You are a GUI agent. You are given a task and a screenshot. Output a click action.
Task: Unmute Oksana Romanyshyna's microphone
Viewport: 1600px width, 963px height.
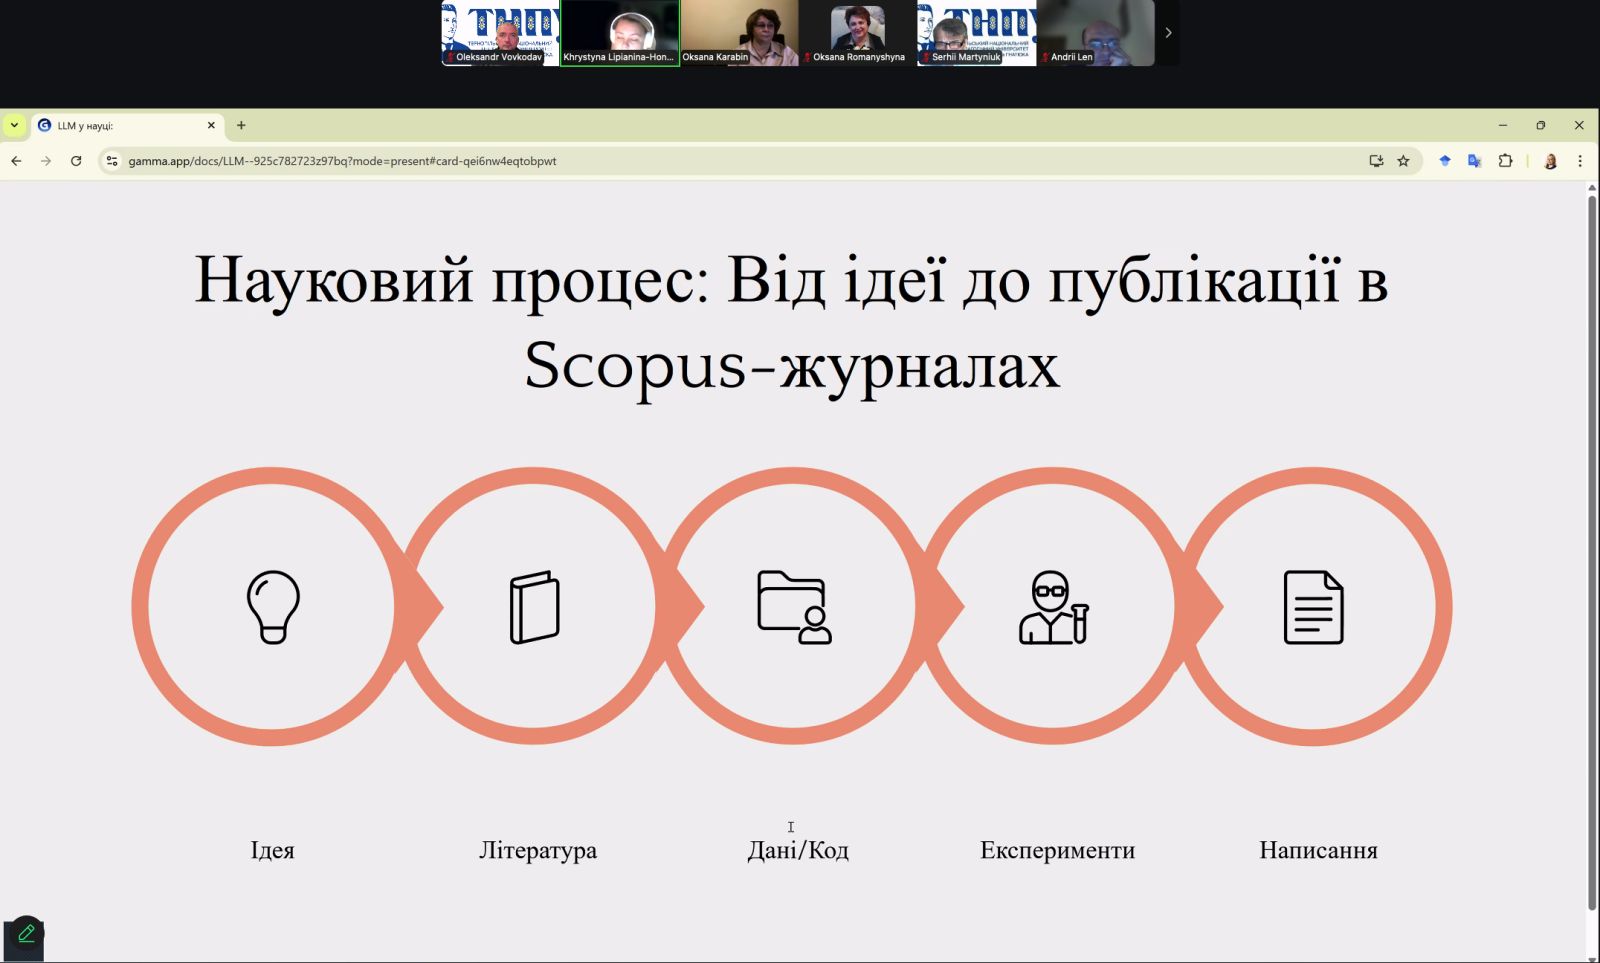808,57
